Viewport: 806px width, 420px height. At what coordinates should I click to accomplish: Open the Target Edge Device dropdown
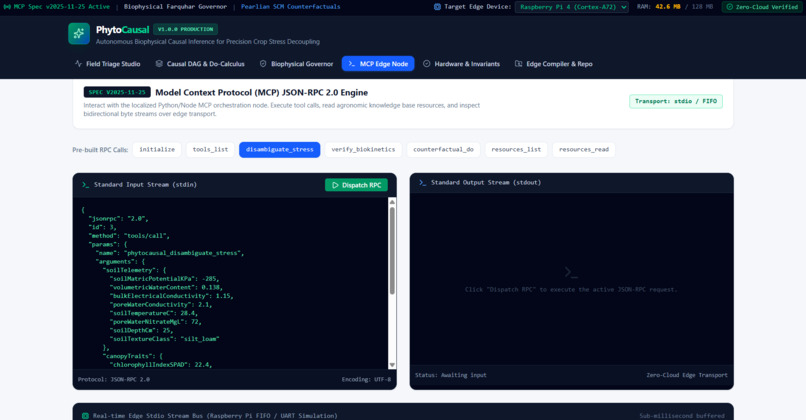(572, 7)
